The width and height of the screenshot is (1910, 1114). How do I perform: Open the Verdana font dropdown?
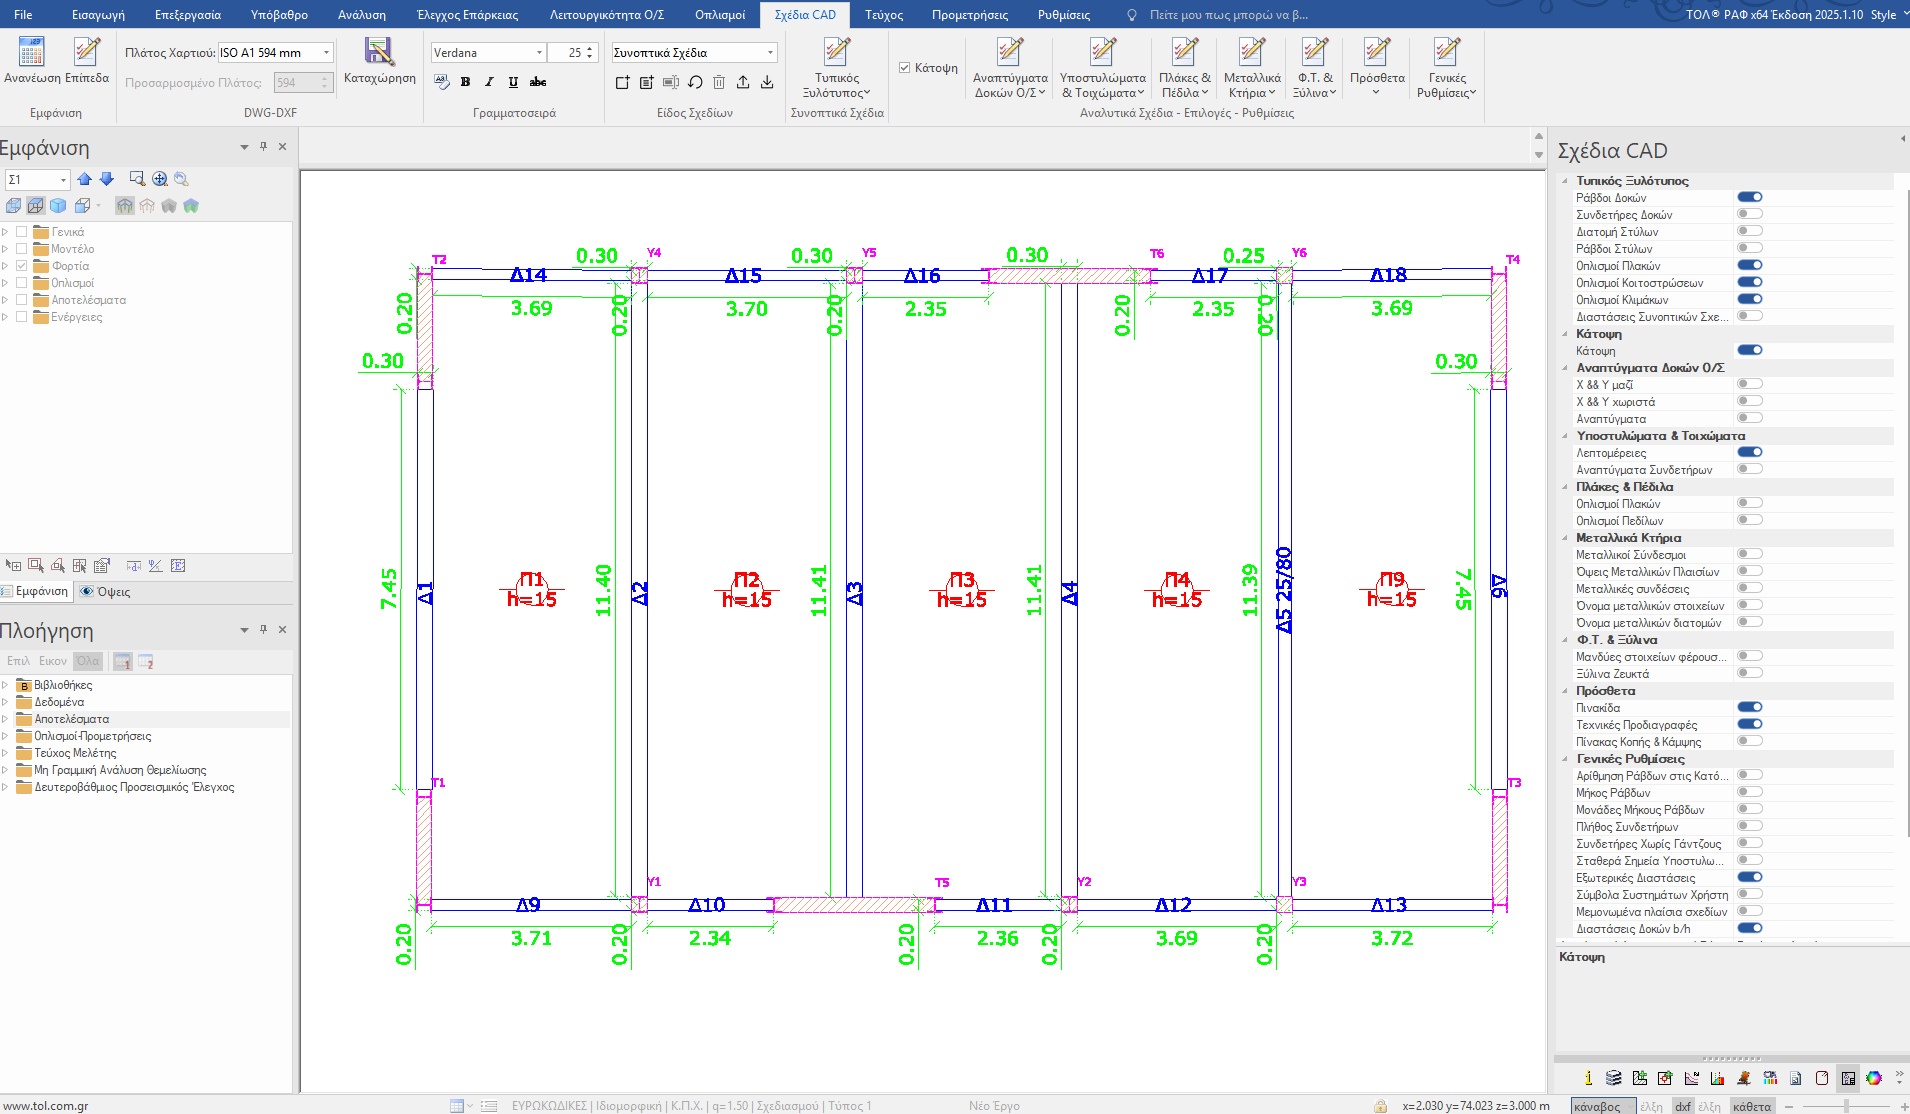(539, 53)
